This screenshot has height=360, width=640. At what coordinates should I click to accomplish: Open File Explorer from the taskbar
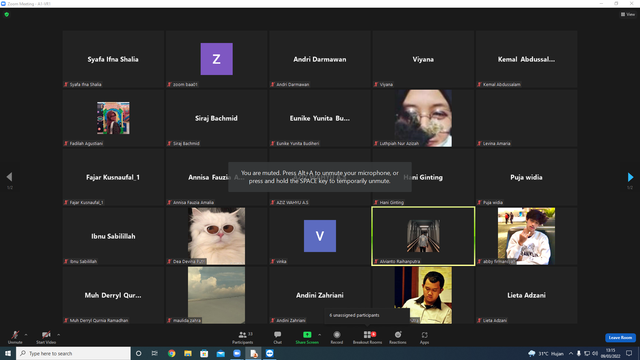[x=188, y=353]
